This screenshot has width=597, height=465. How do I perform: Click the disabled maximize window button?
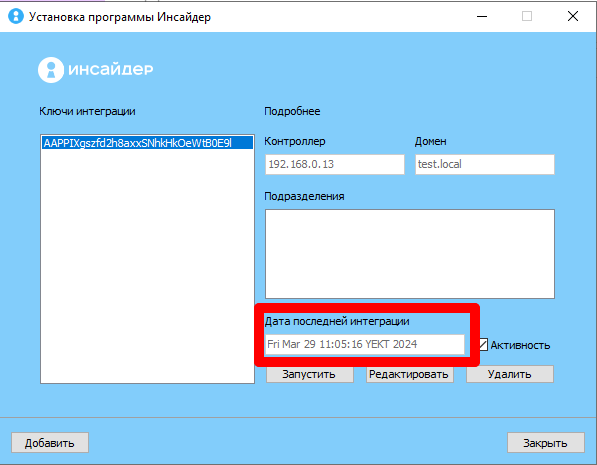527,16
